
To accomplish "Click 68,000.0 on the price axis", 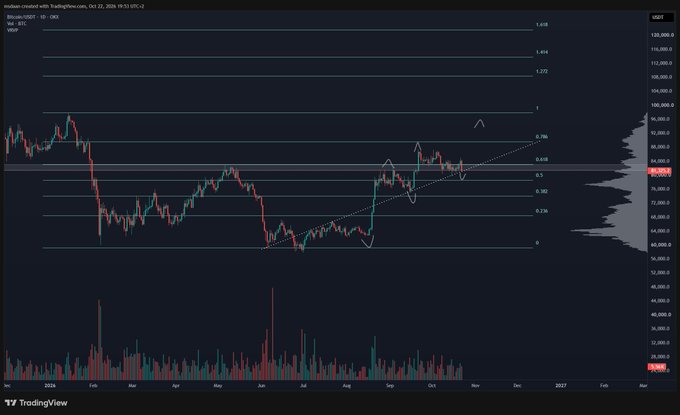I will (x=661, y=217).
